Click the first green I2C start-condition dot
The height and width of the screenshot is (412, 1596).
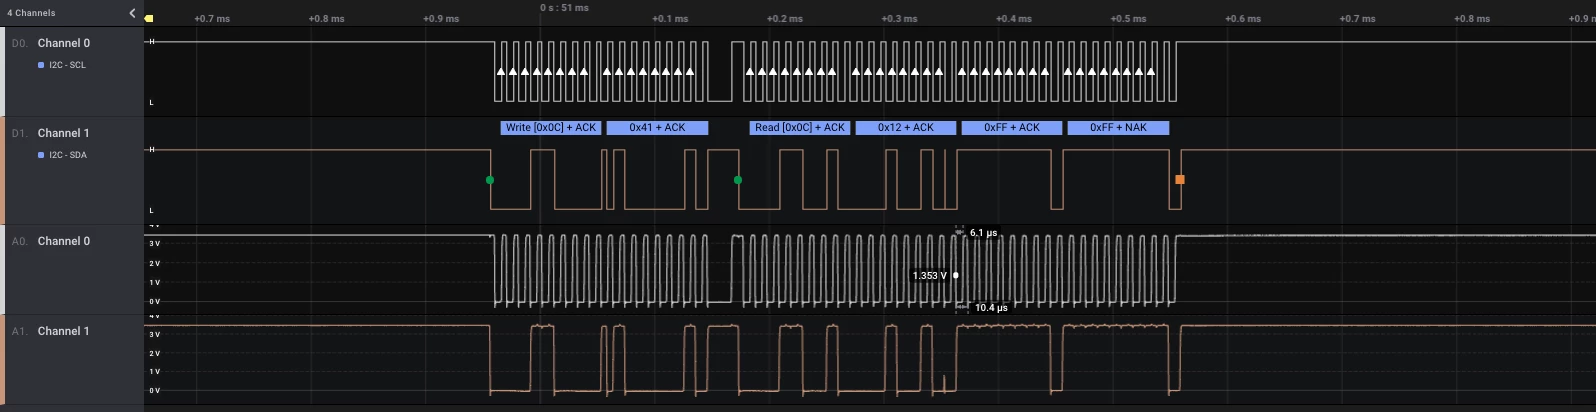point(490,180)
